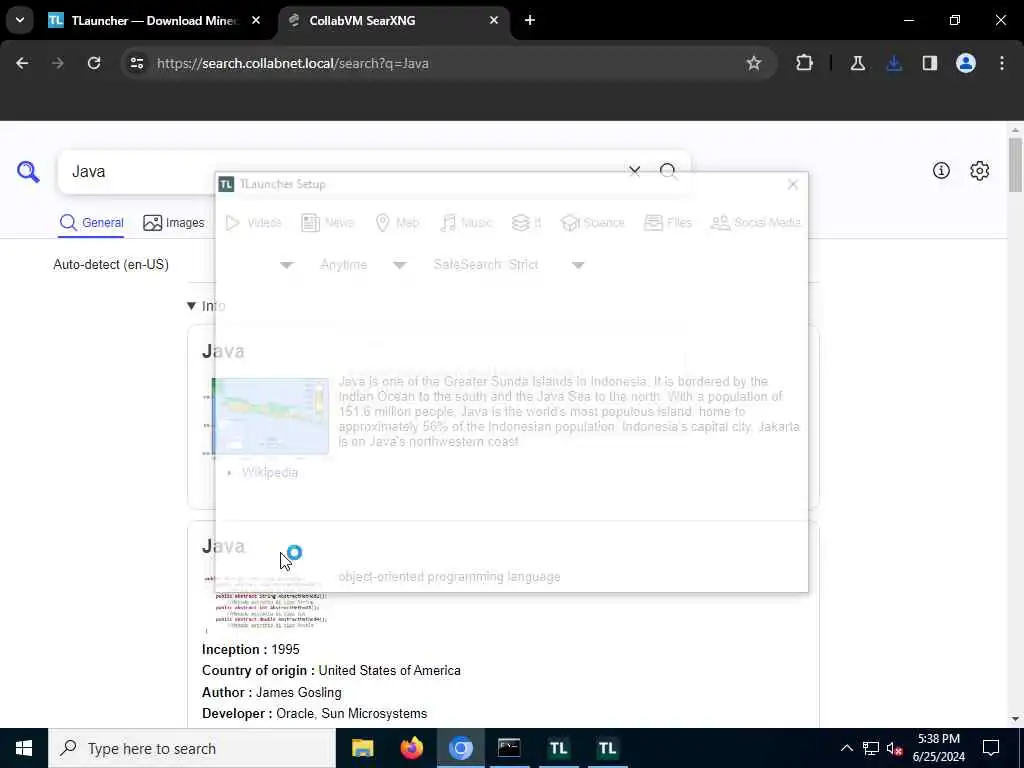The height and width of the screenshot is (768, 1024).
Task: Switch to the Images search tab
Action: tap(174, 223)
